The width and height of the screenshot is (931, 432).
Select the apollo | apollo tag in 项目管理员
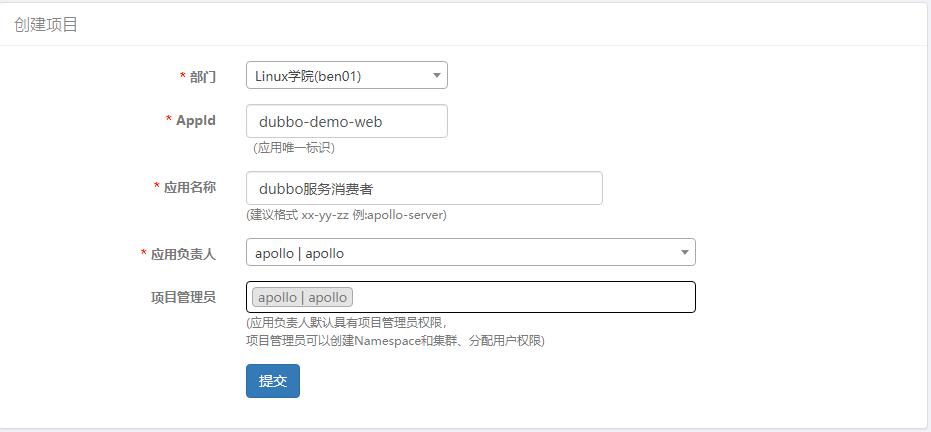tap(302, 297)
